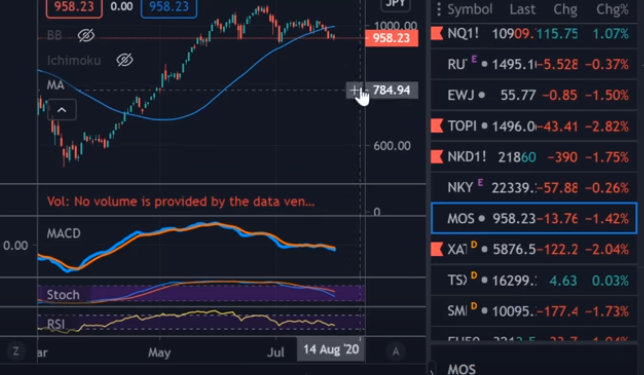The width and height of the screenshot is (644, 375).
Task: Click the red-bordered 958.23 value box
Action: pyautogui.click(x=74, y=7)
